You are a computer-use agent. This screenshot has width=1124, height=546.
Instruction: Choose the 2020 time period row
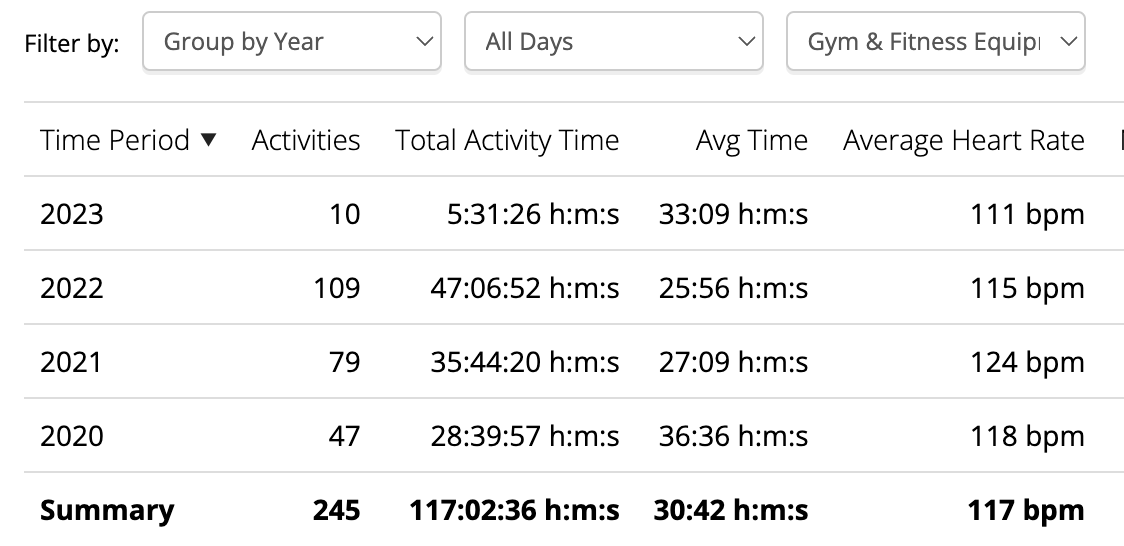pos(72,436)
